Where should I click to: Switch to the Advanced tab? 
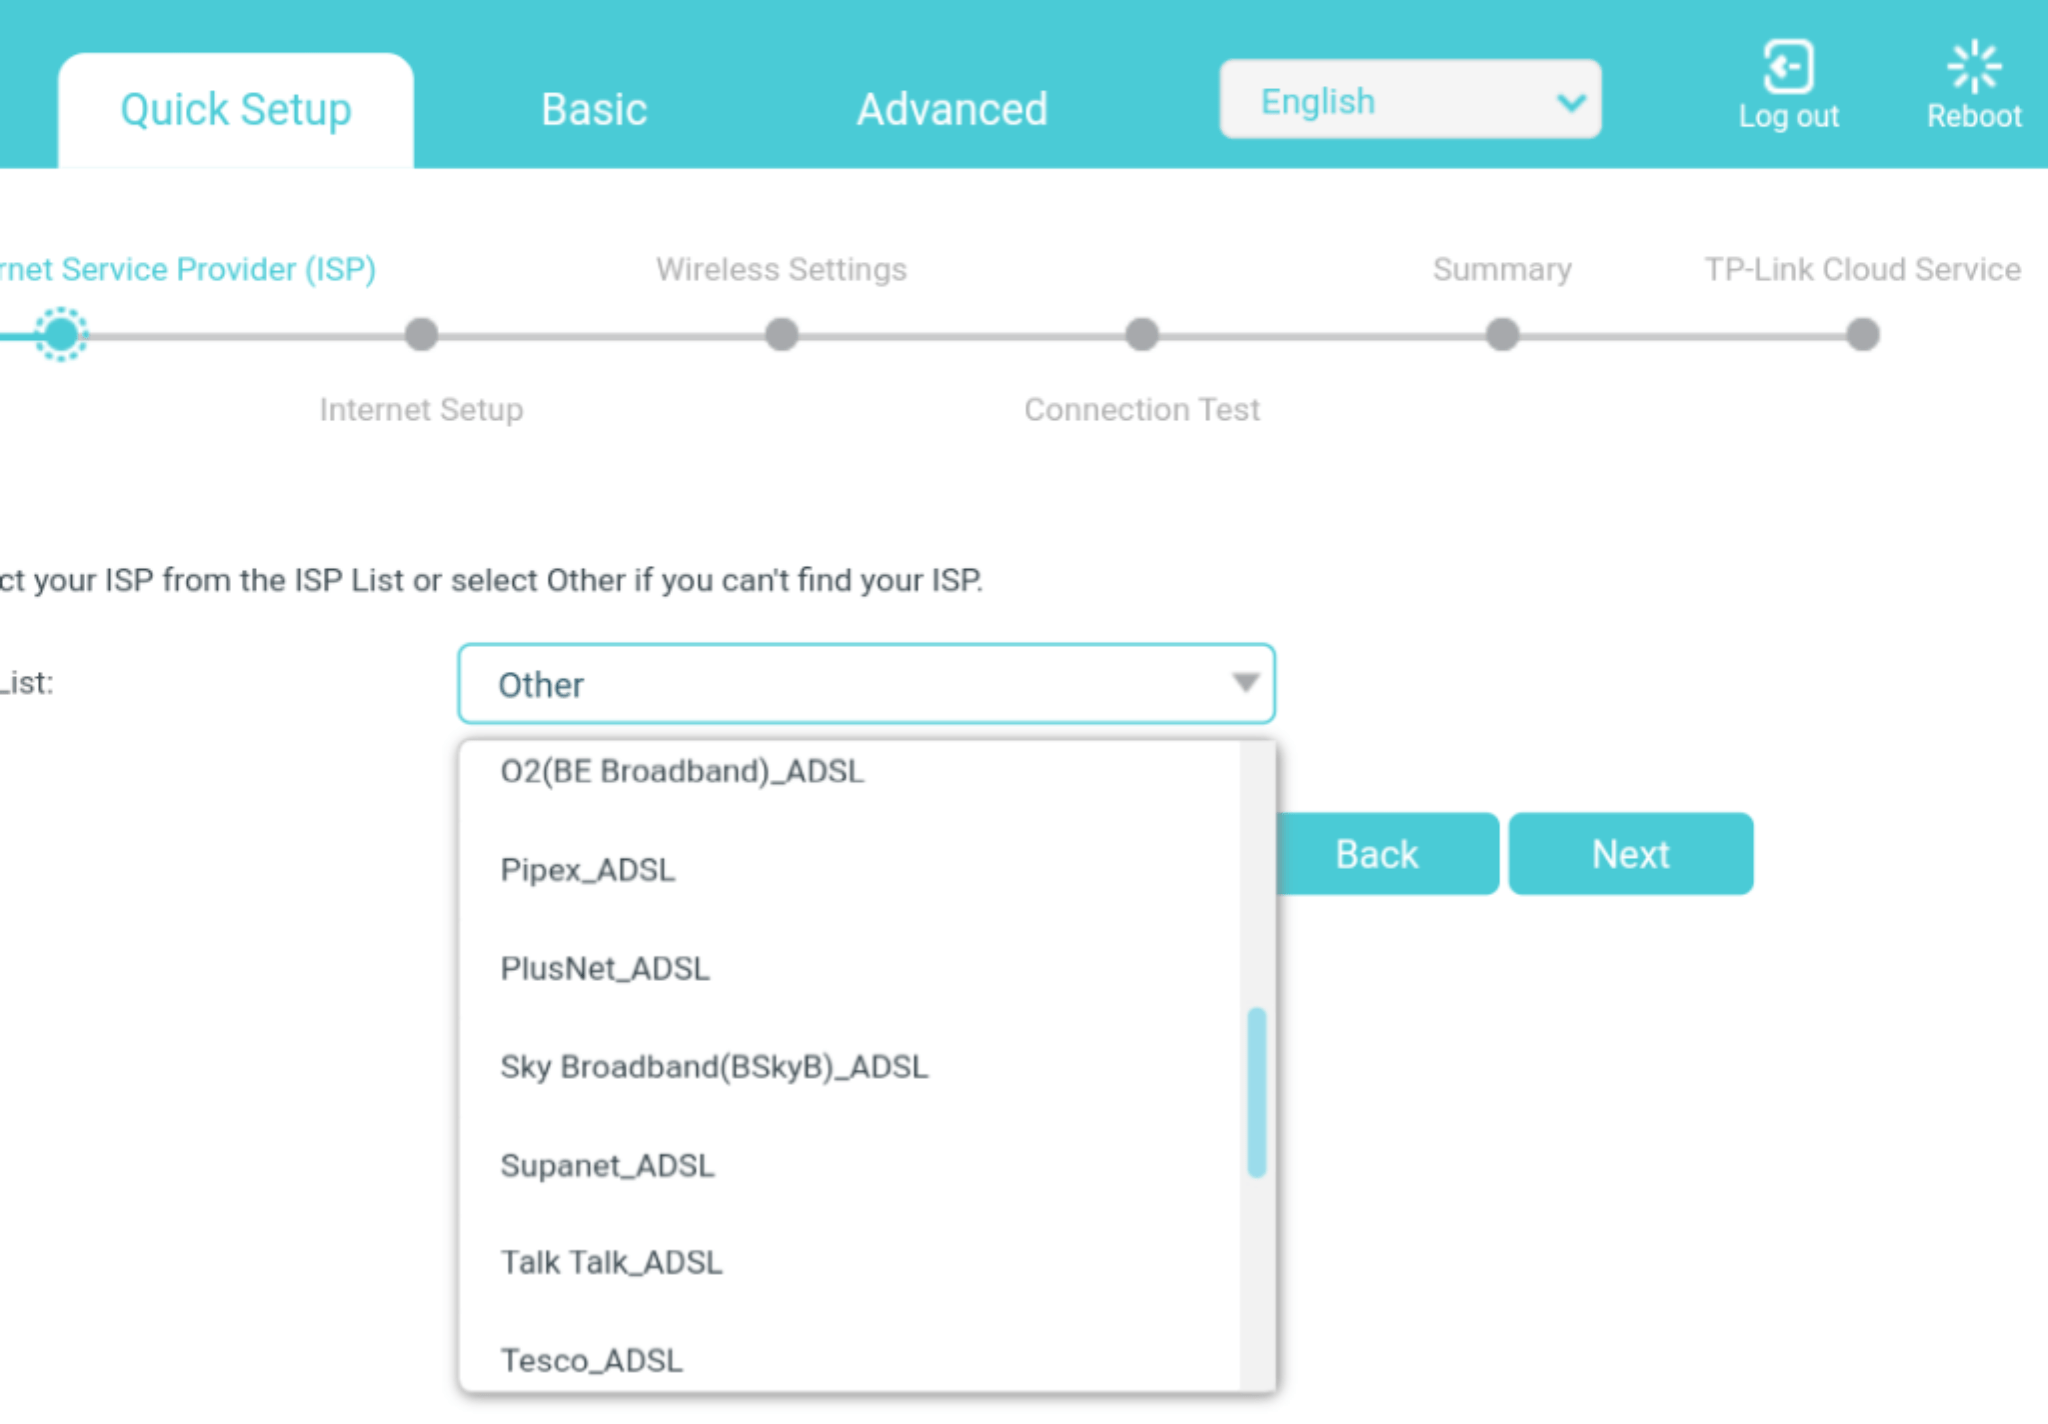click(951, 109)
